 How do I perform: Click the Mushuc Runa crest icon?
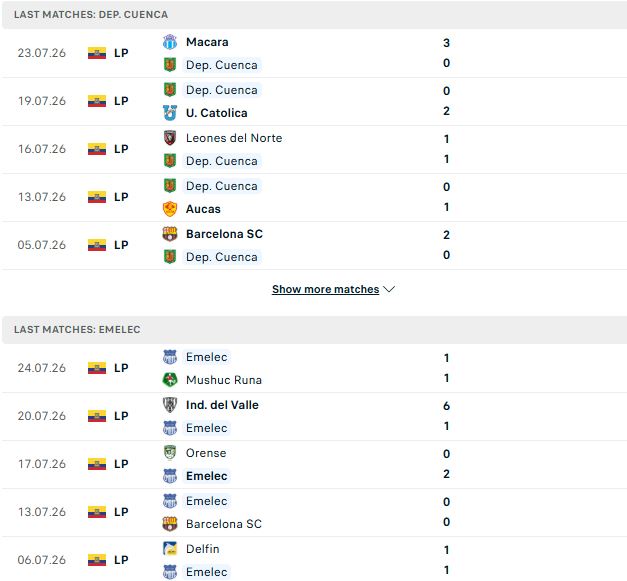tap(170, 380)
